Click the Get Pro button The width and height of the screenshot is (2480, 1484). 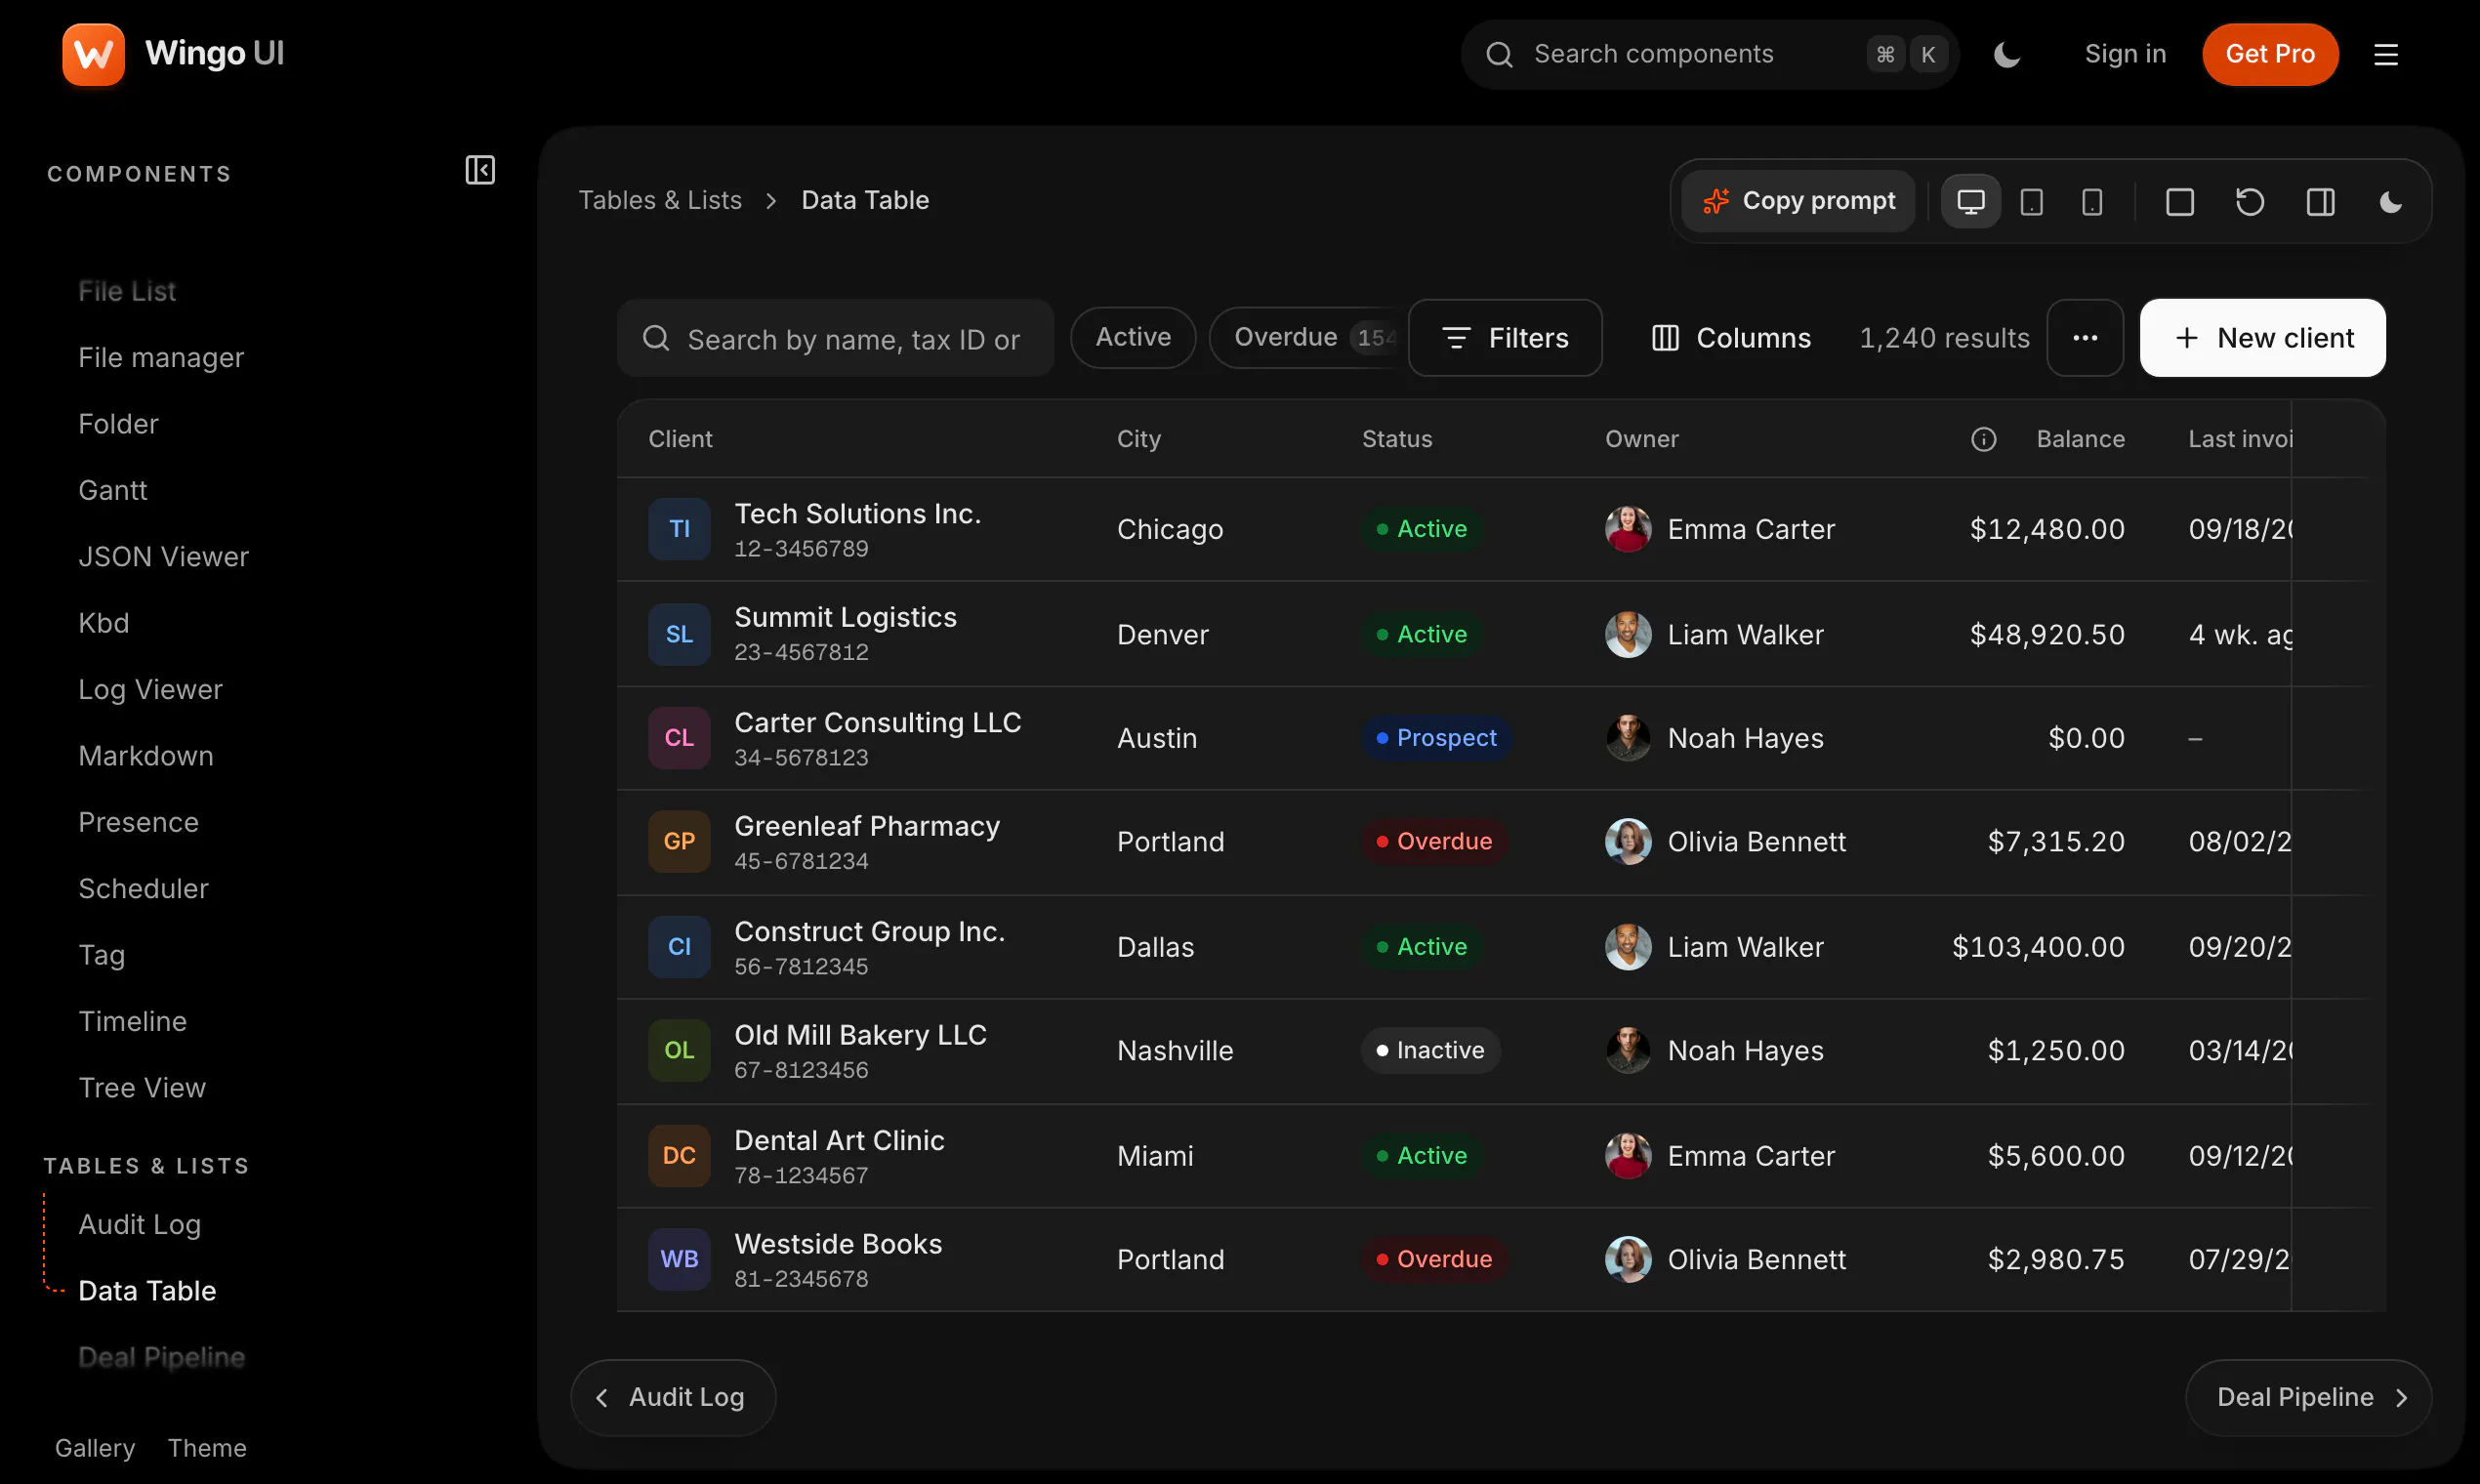(2269, 54)
